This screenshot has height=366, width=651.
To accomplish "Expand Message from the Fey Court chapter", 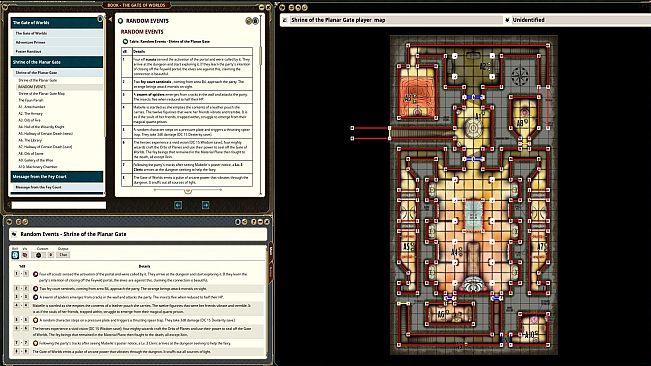I will (57, 177).
